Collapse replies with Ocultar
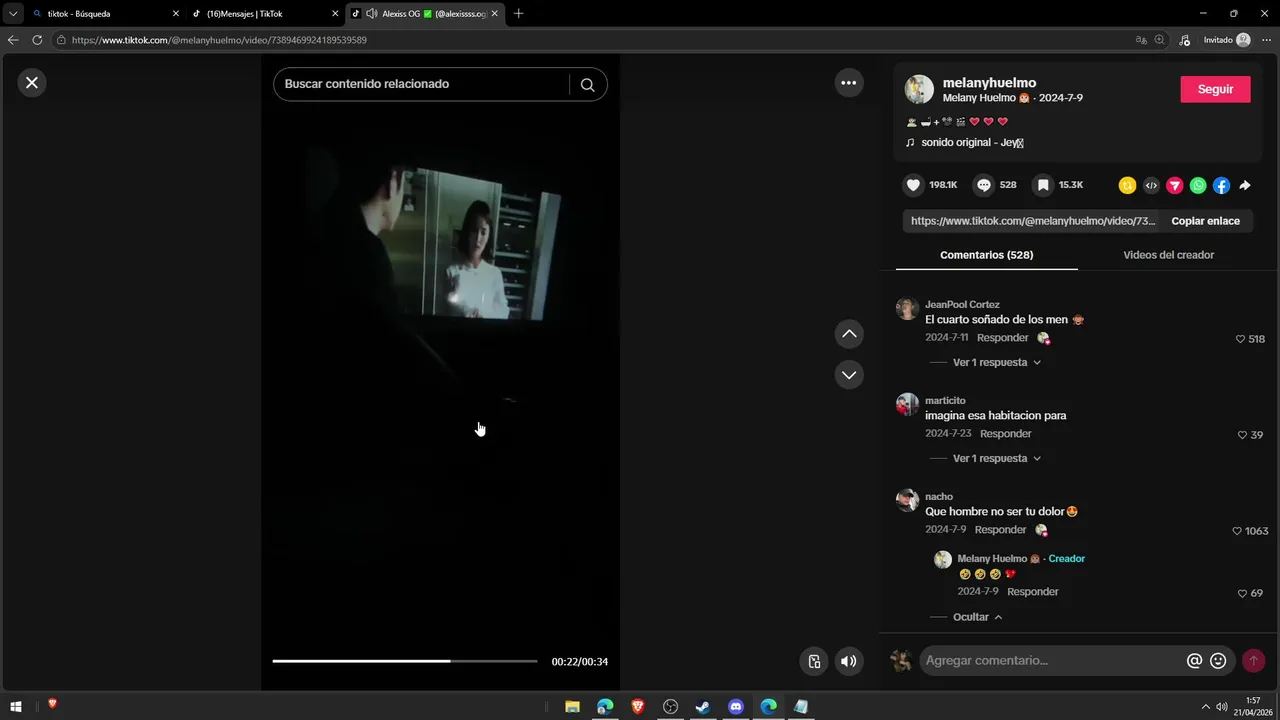Screen dimensions: 1280x720 tap(977, 617)
